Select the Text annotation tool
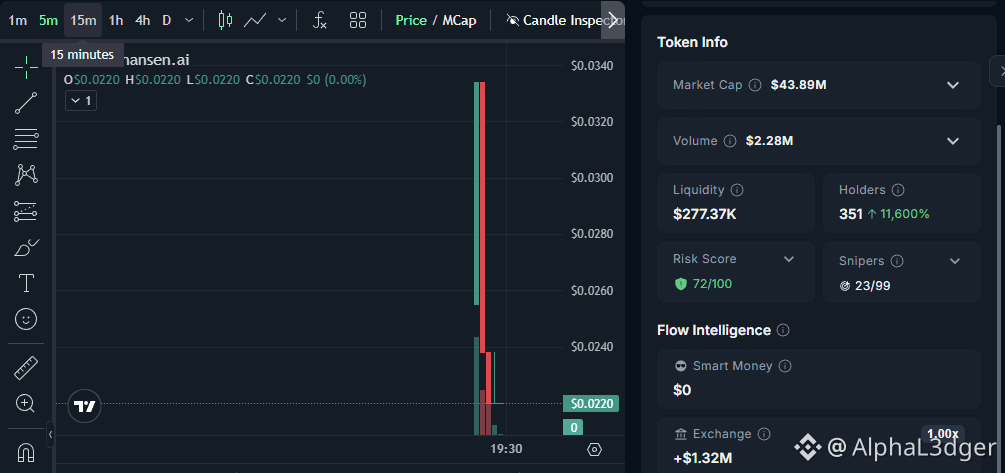This screenshot has width=1005, height=473. coord(26,283)
